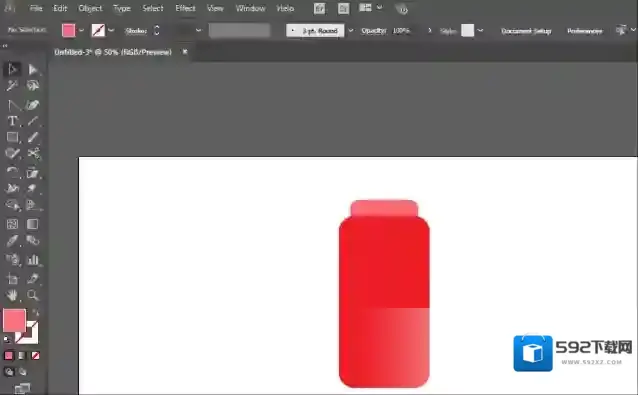Click the Stroke label link
This screenshot has height=395, width=638.
click(x=136, y=31)
